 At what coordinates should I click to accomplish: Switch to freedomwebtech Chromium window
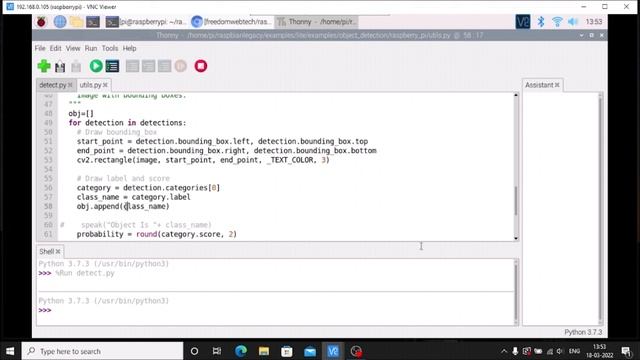[x=231, y=22]
